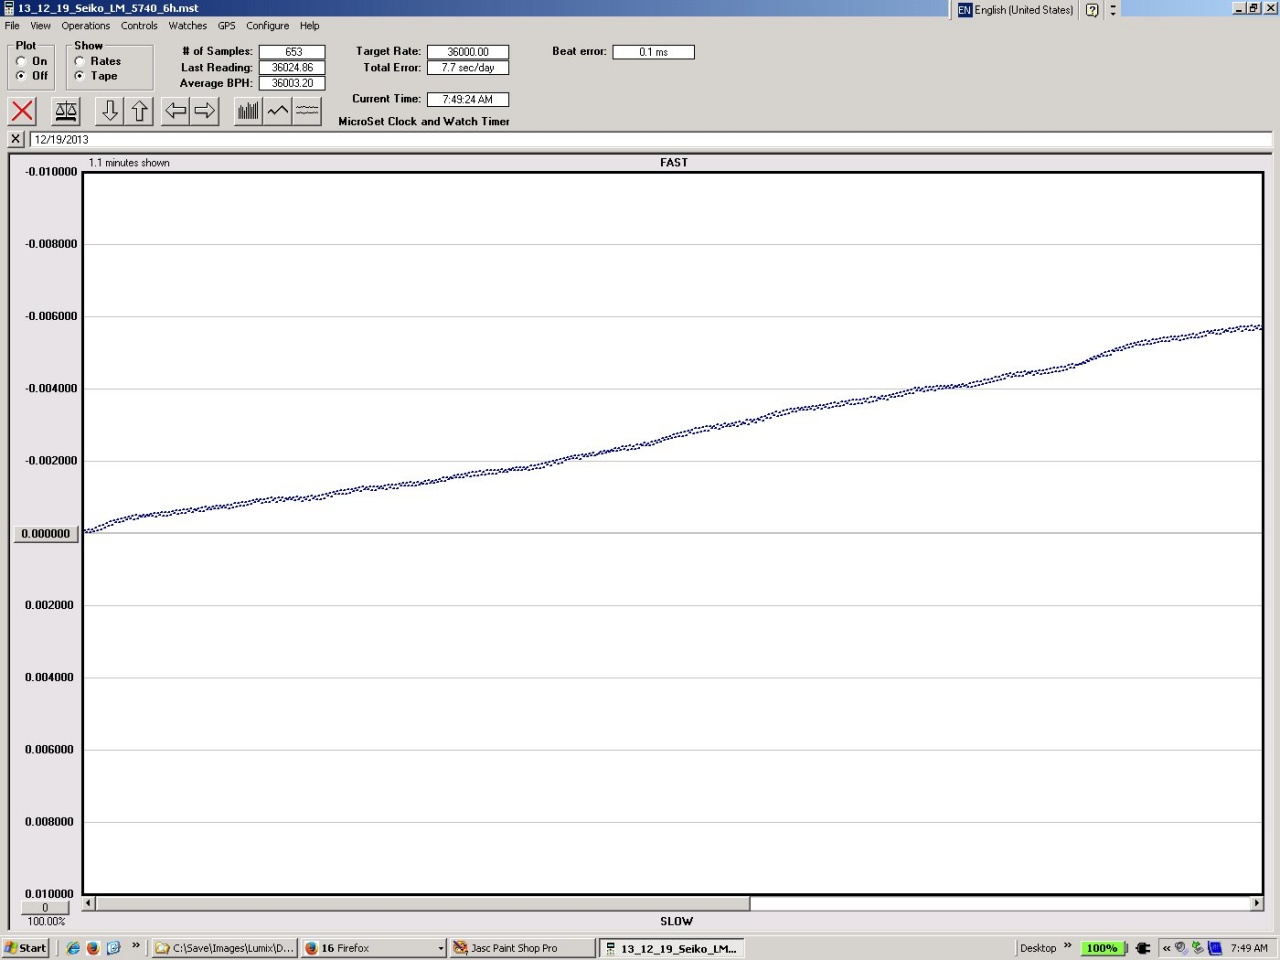Click the Windows Start button
1280x960 pixels.
(25, 948)
